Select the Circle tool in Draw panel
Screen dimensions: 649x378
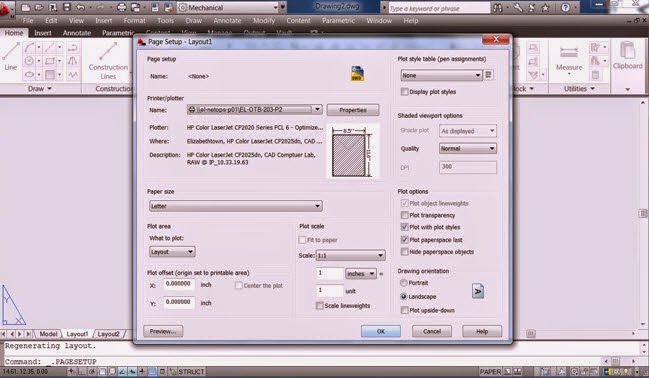coord(29,61)
